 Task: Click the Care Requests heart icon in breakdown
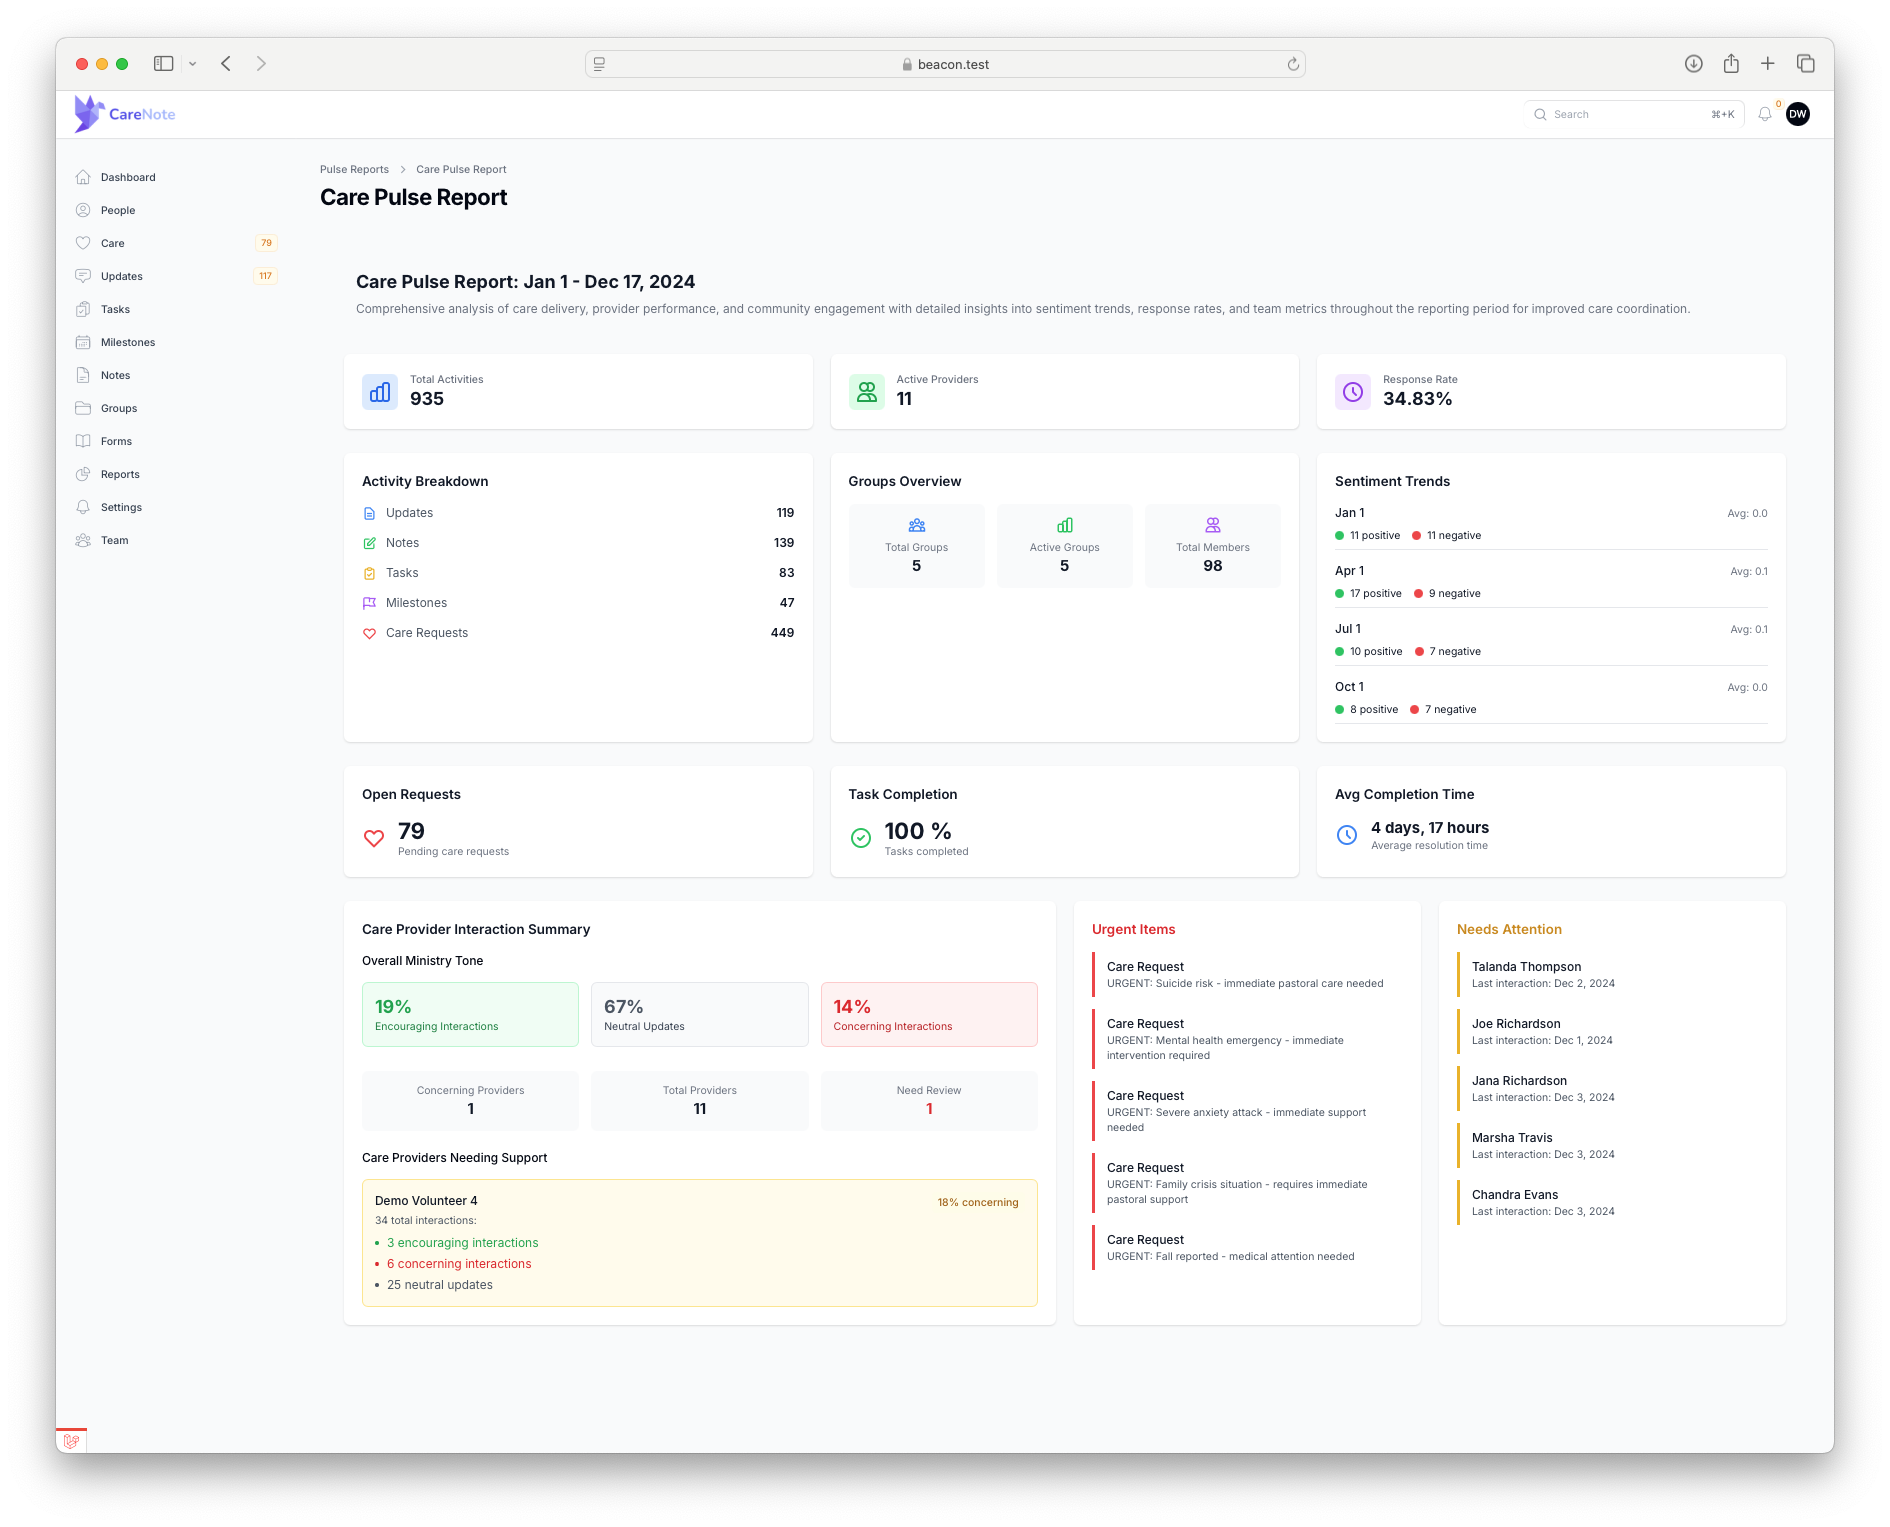369,633
